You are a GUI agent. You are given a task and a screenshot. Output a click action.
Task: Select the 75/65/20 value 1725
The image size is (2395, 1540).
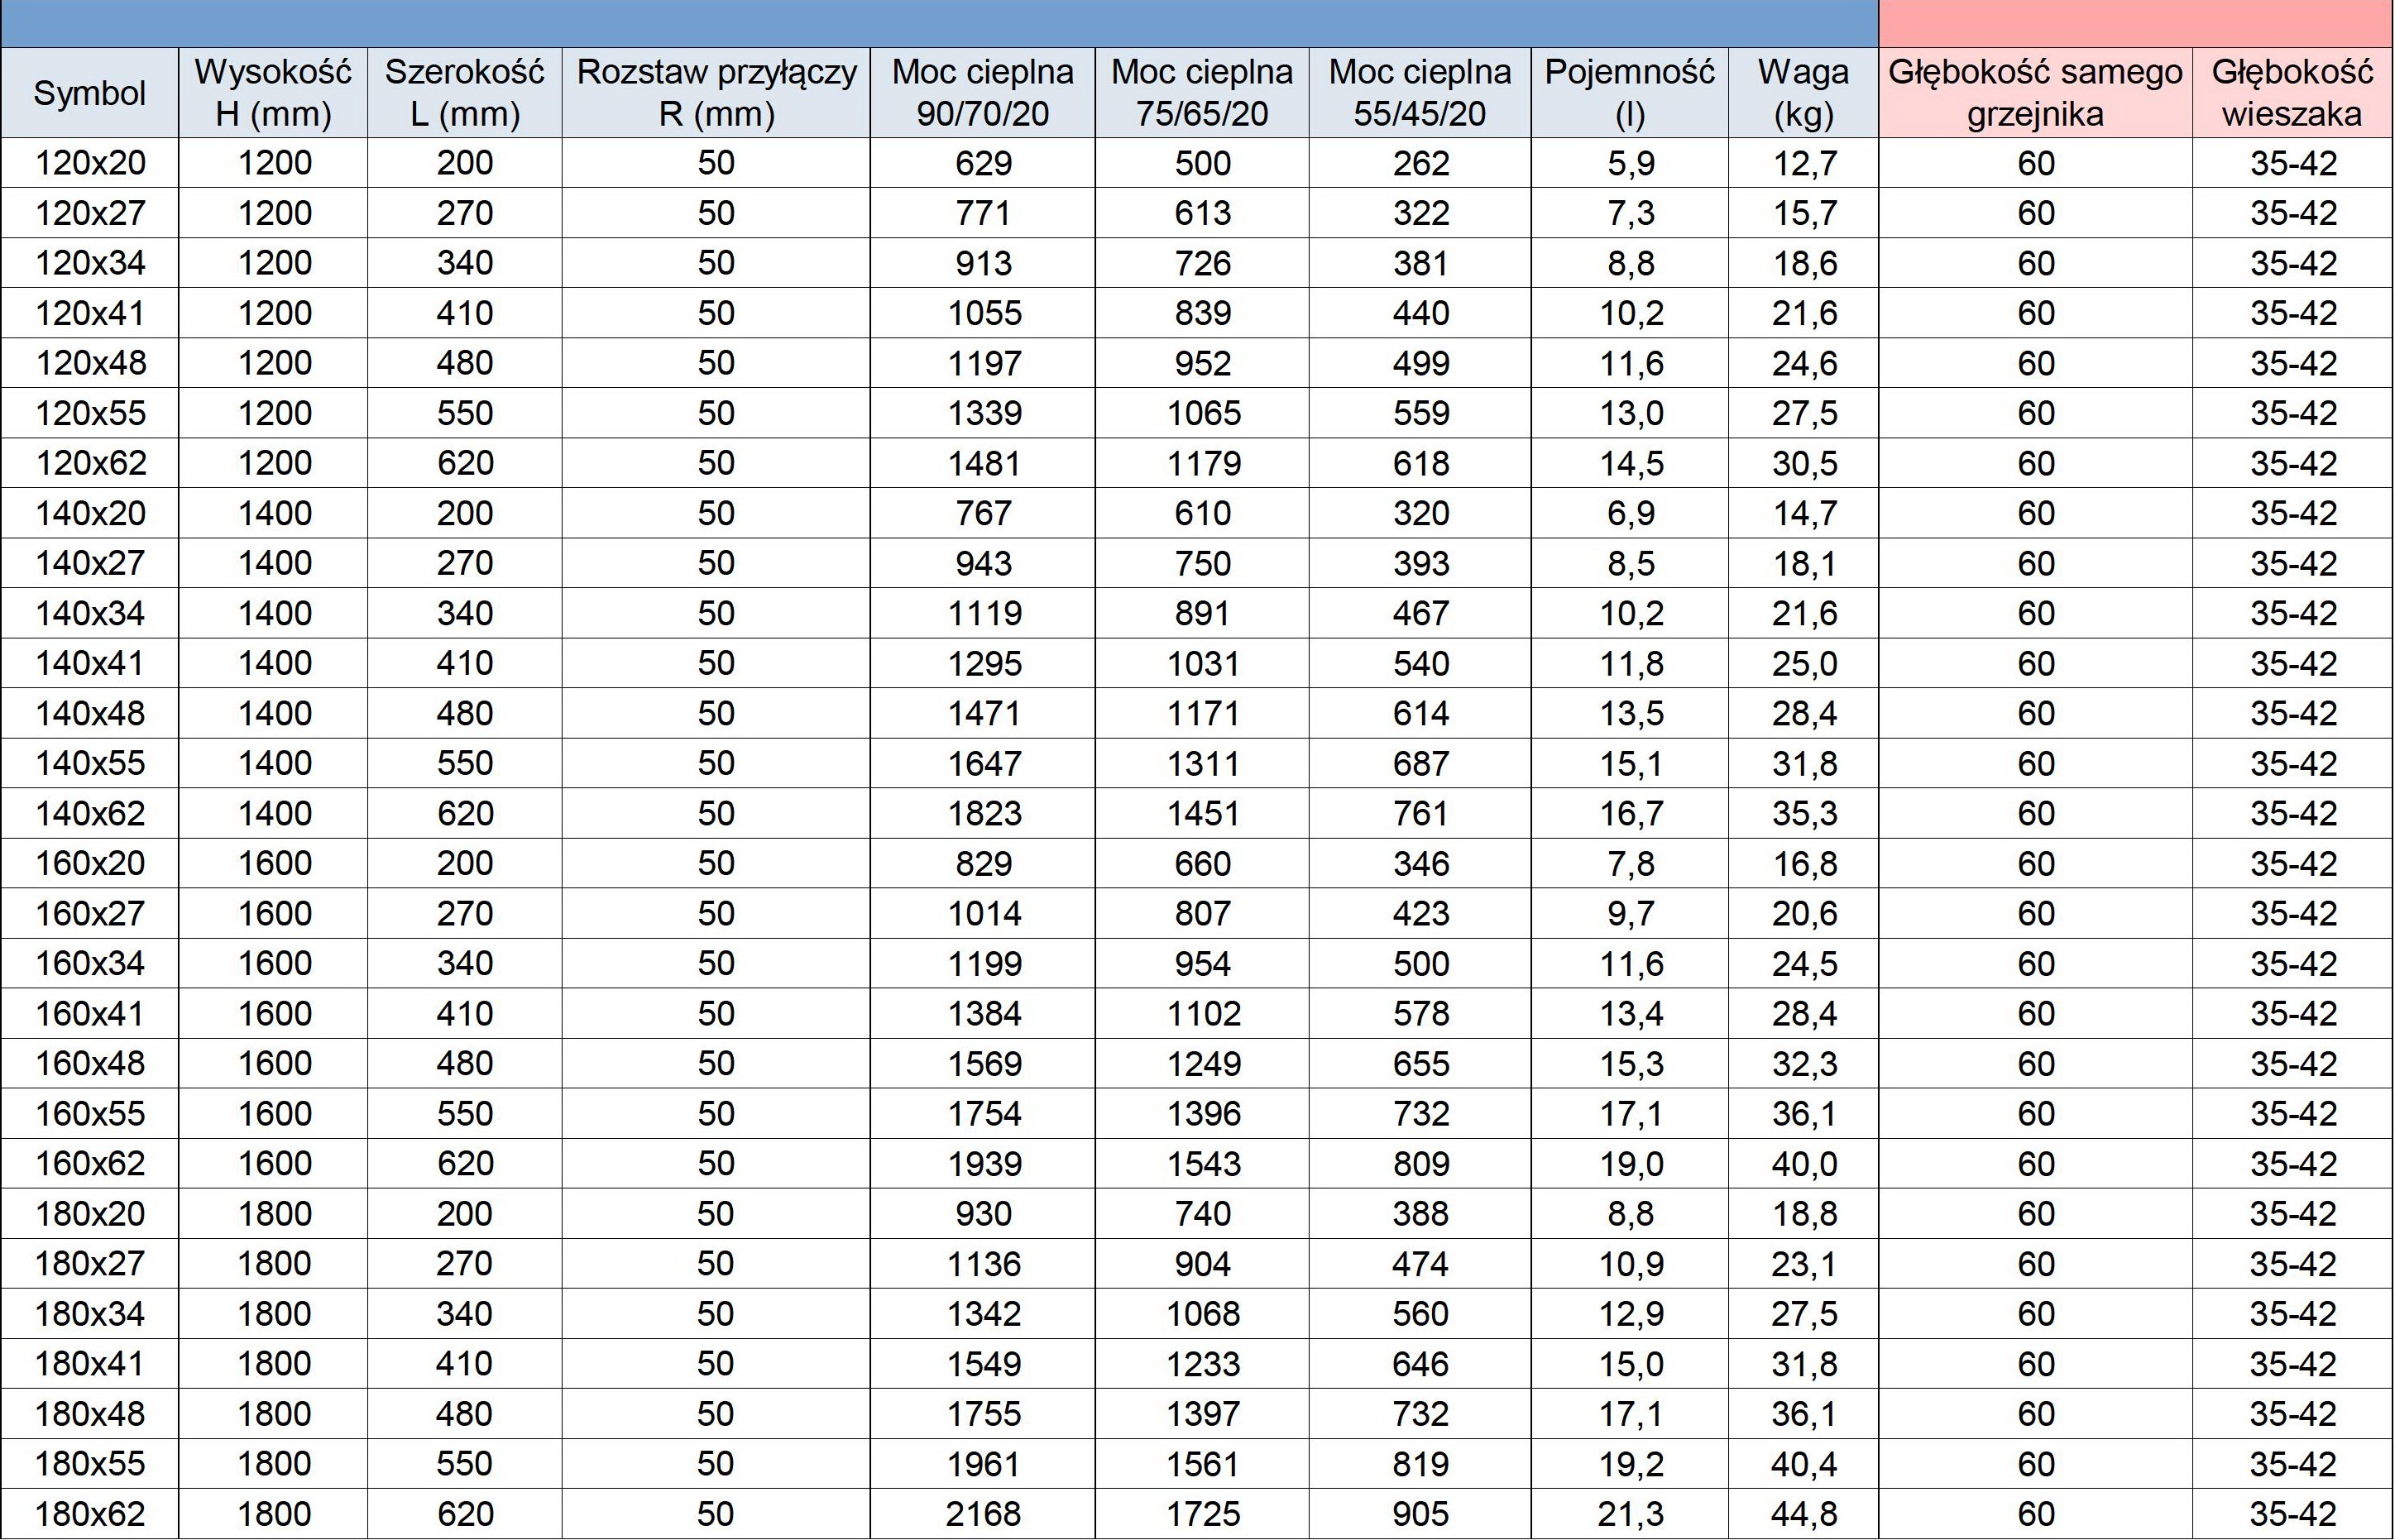(x=1203, y=1514)
